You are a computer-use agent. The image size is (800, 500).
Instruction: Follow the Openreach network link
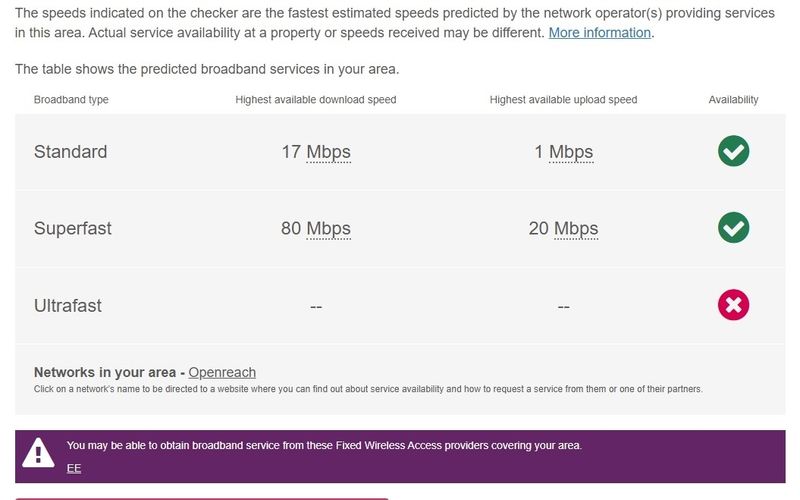(222, 373)
